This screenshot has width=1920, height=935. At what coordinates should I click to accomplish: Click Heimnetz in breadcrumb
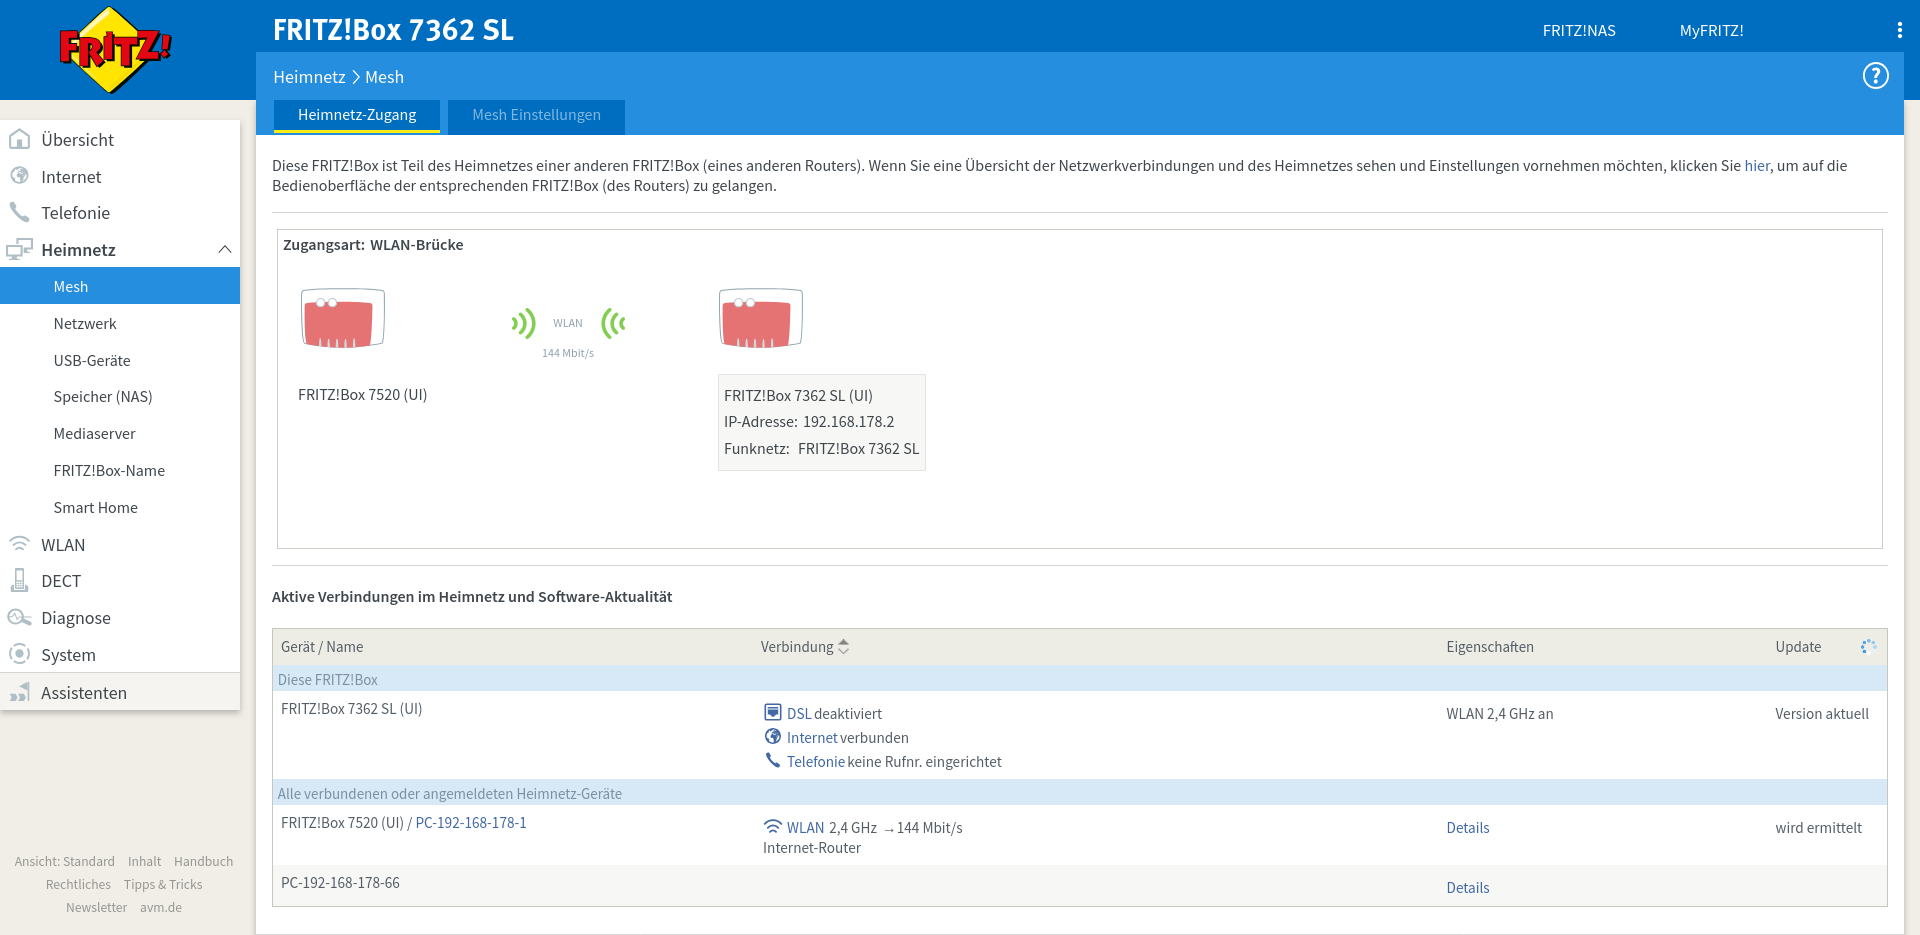tap(309, 77)
